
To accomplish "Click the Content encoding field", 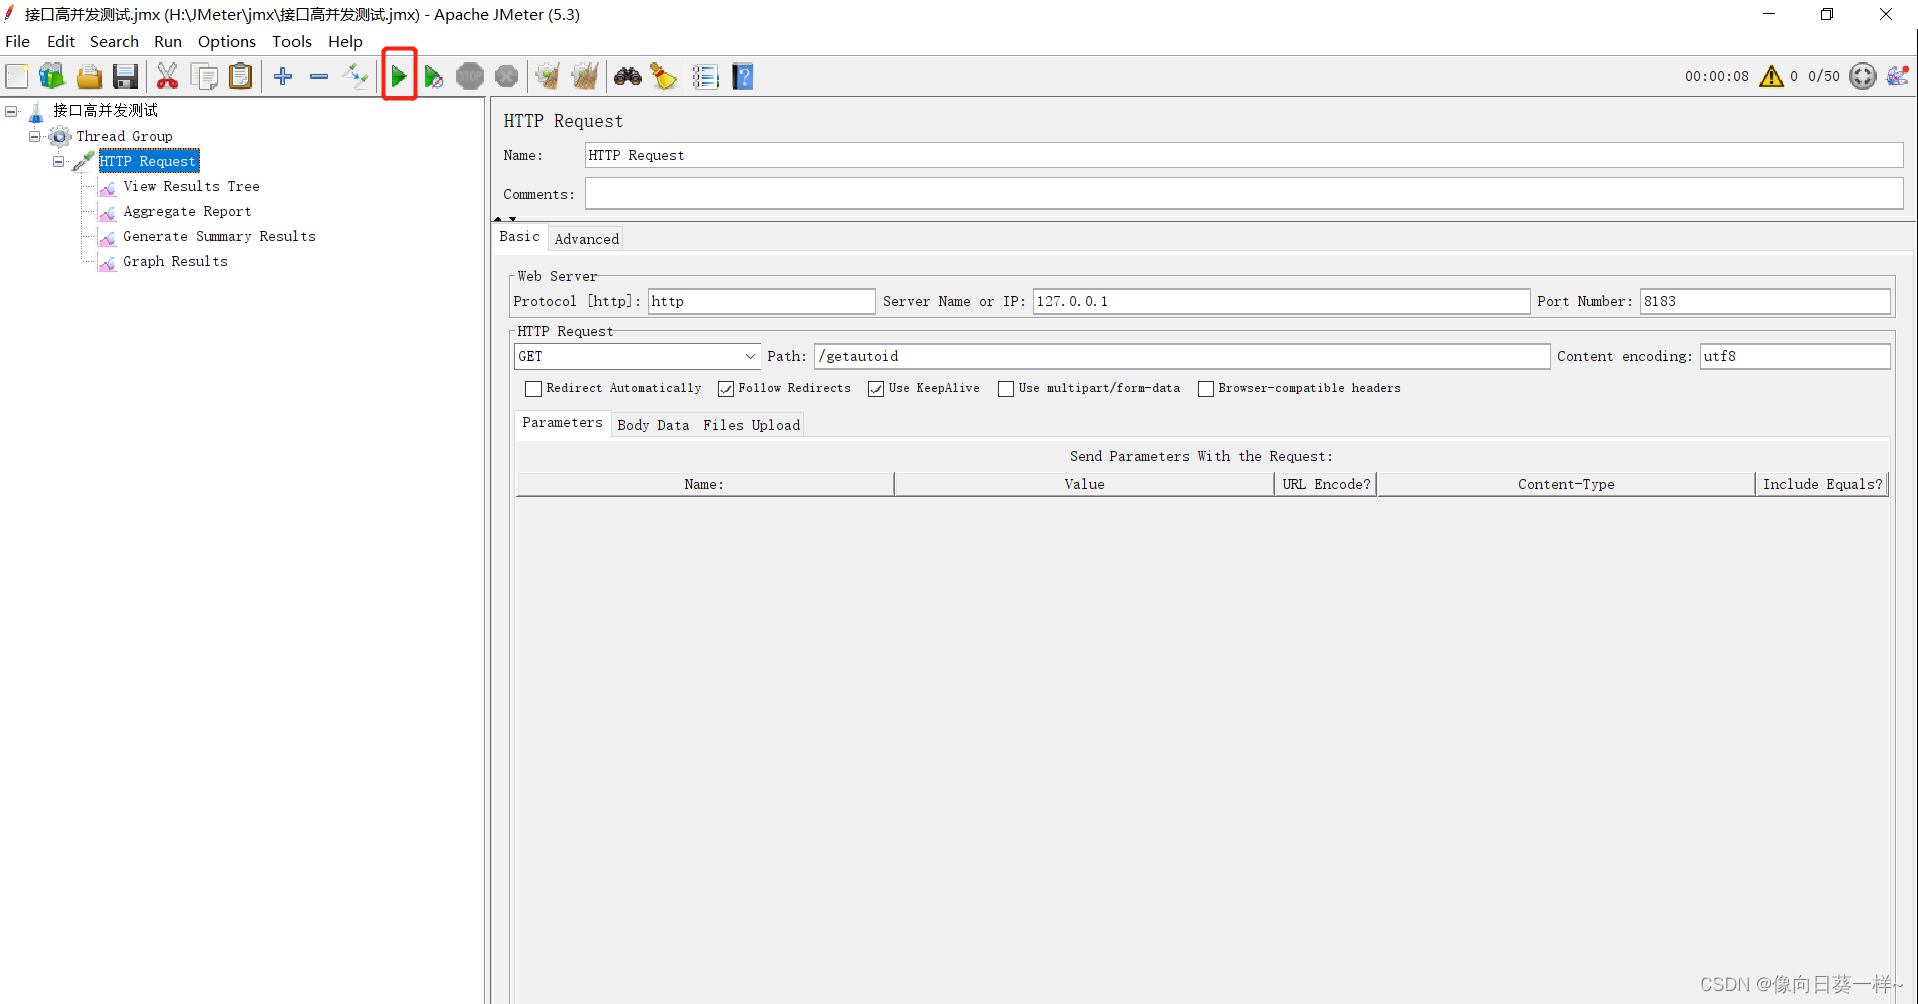I will pos(1795,356).
